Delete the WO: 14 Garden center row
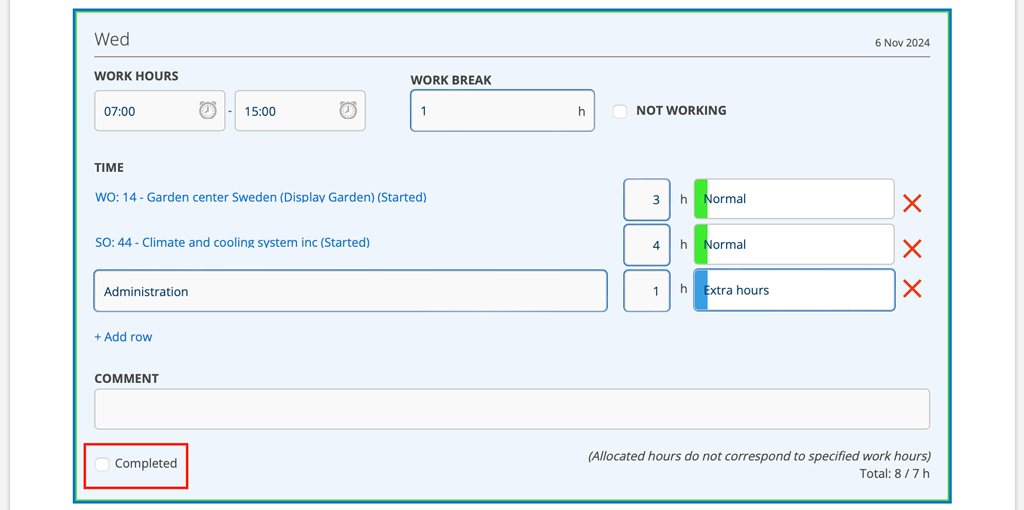1024x510 pixels. click(x=912, y=203)
